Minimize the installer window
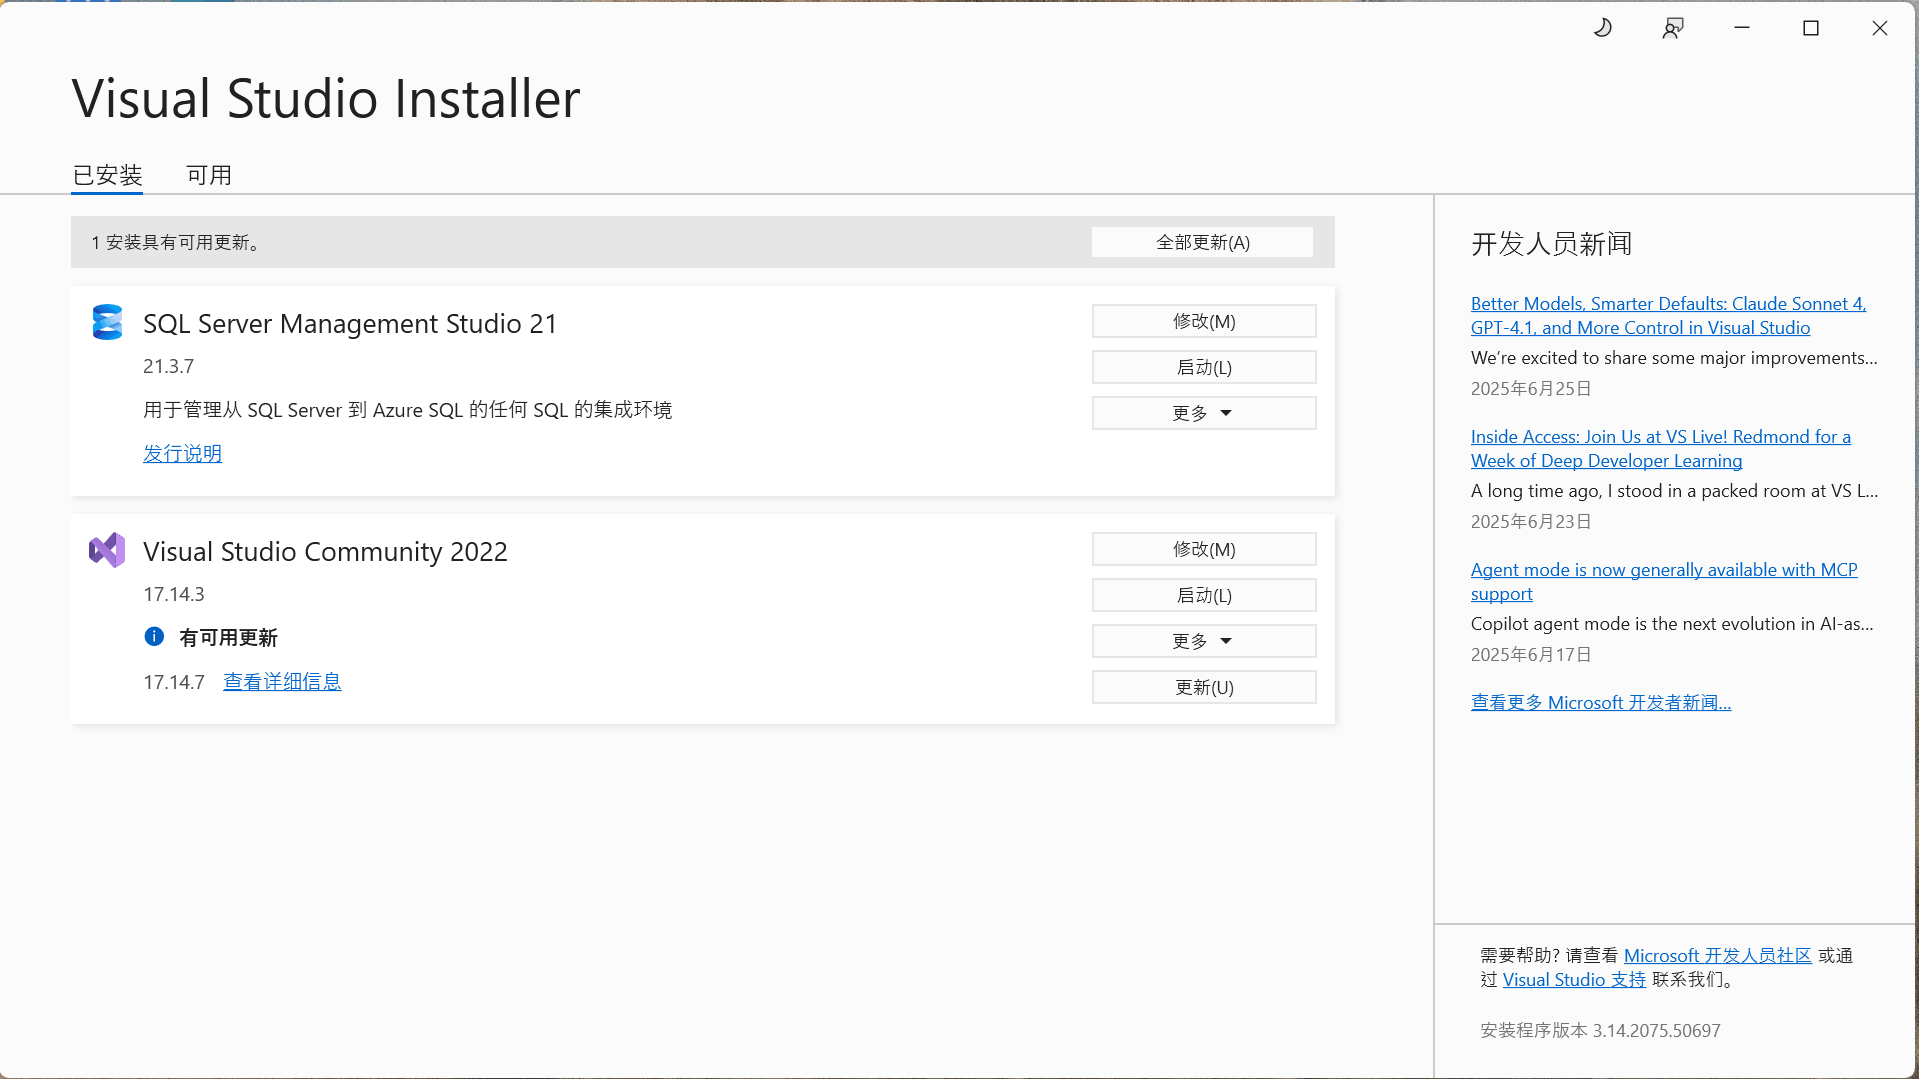Viewport: 1919px width, 1079px height. (x=1742, y=28)
